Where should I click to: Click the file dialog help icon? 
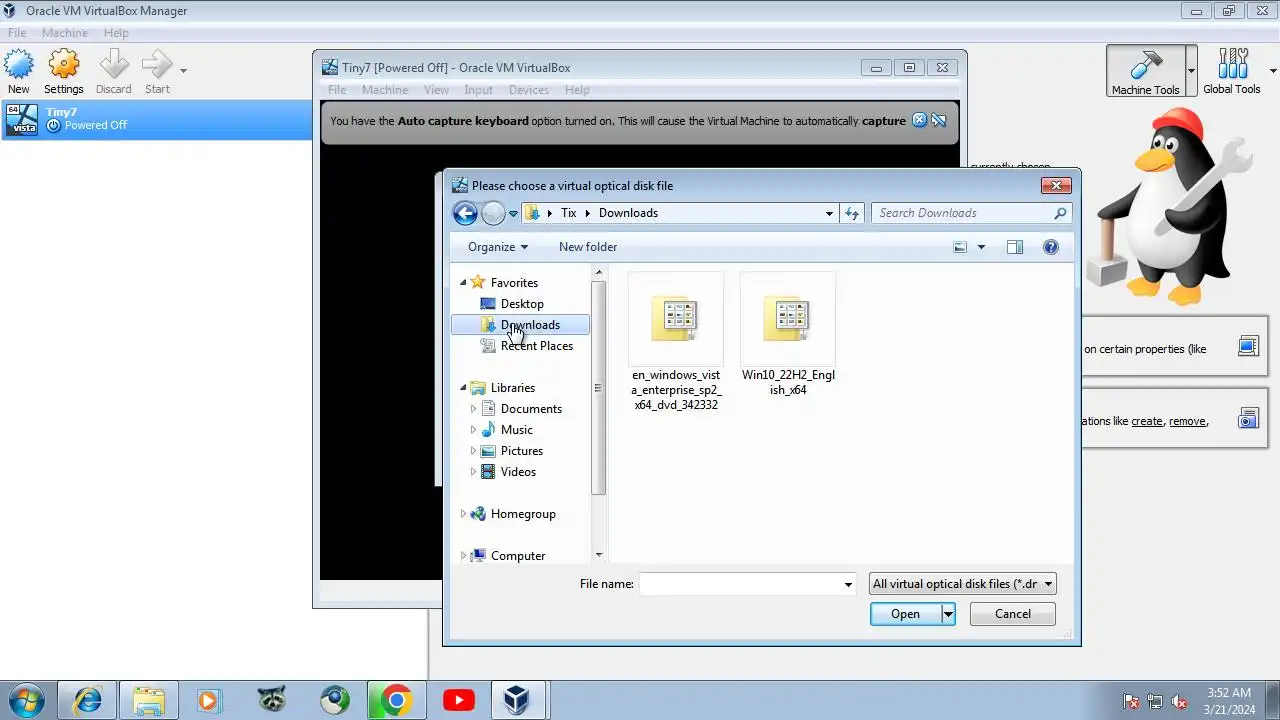[1050, 247]
